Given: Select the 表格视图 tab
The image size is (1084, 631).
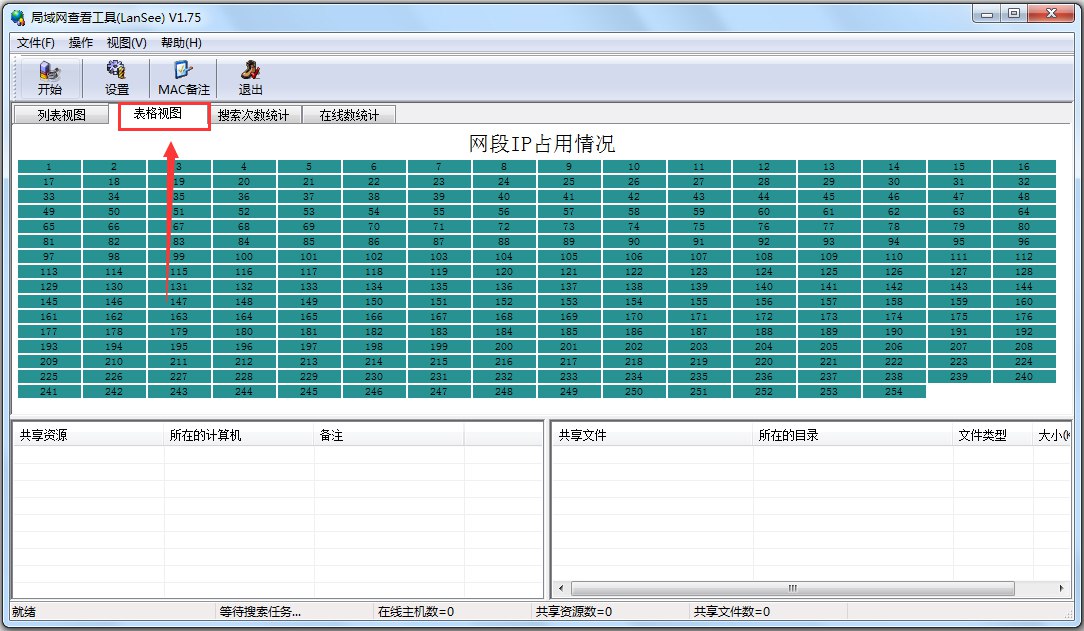Looking at the screenshot, I should coord(162,114).
